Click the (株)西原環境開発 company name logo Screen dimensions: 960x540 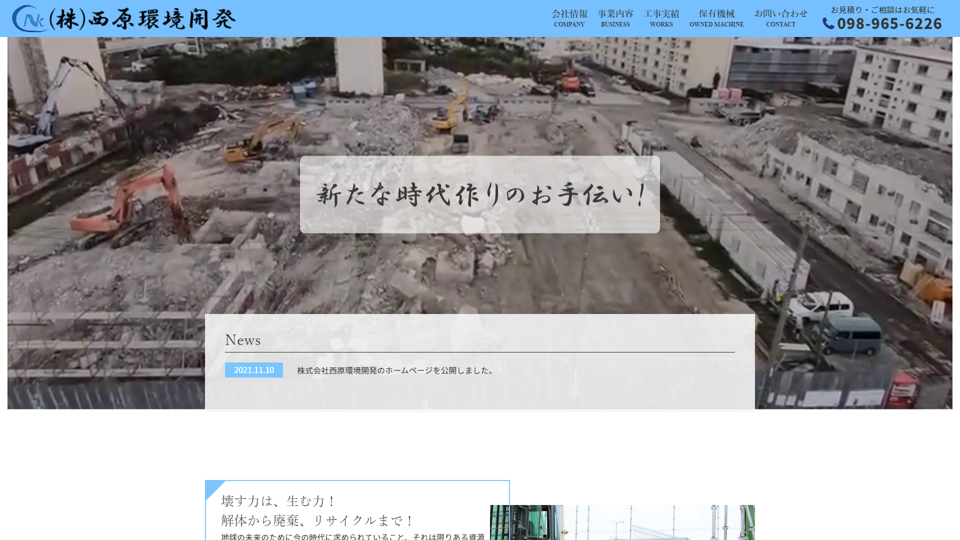[142, 19]
